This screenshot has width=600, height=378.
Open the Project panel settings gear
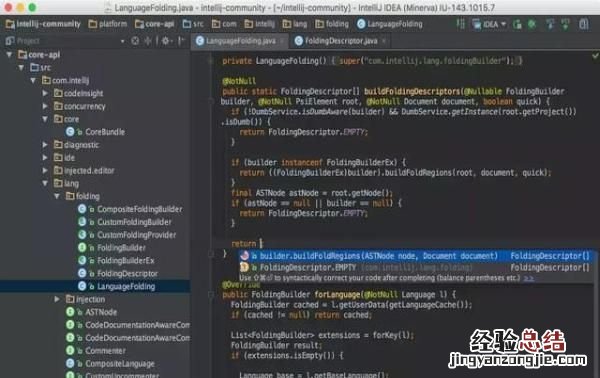(166, 41)
